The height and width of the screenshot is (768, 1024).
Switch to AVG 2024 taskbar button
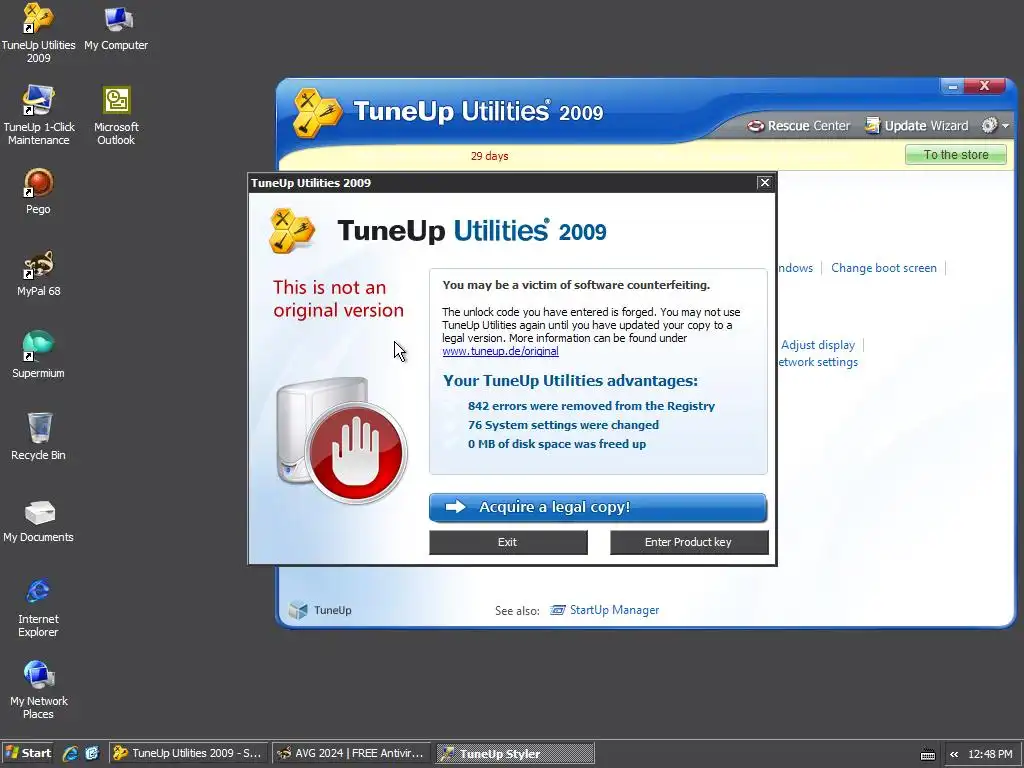click(351, 753)
